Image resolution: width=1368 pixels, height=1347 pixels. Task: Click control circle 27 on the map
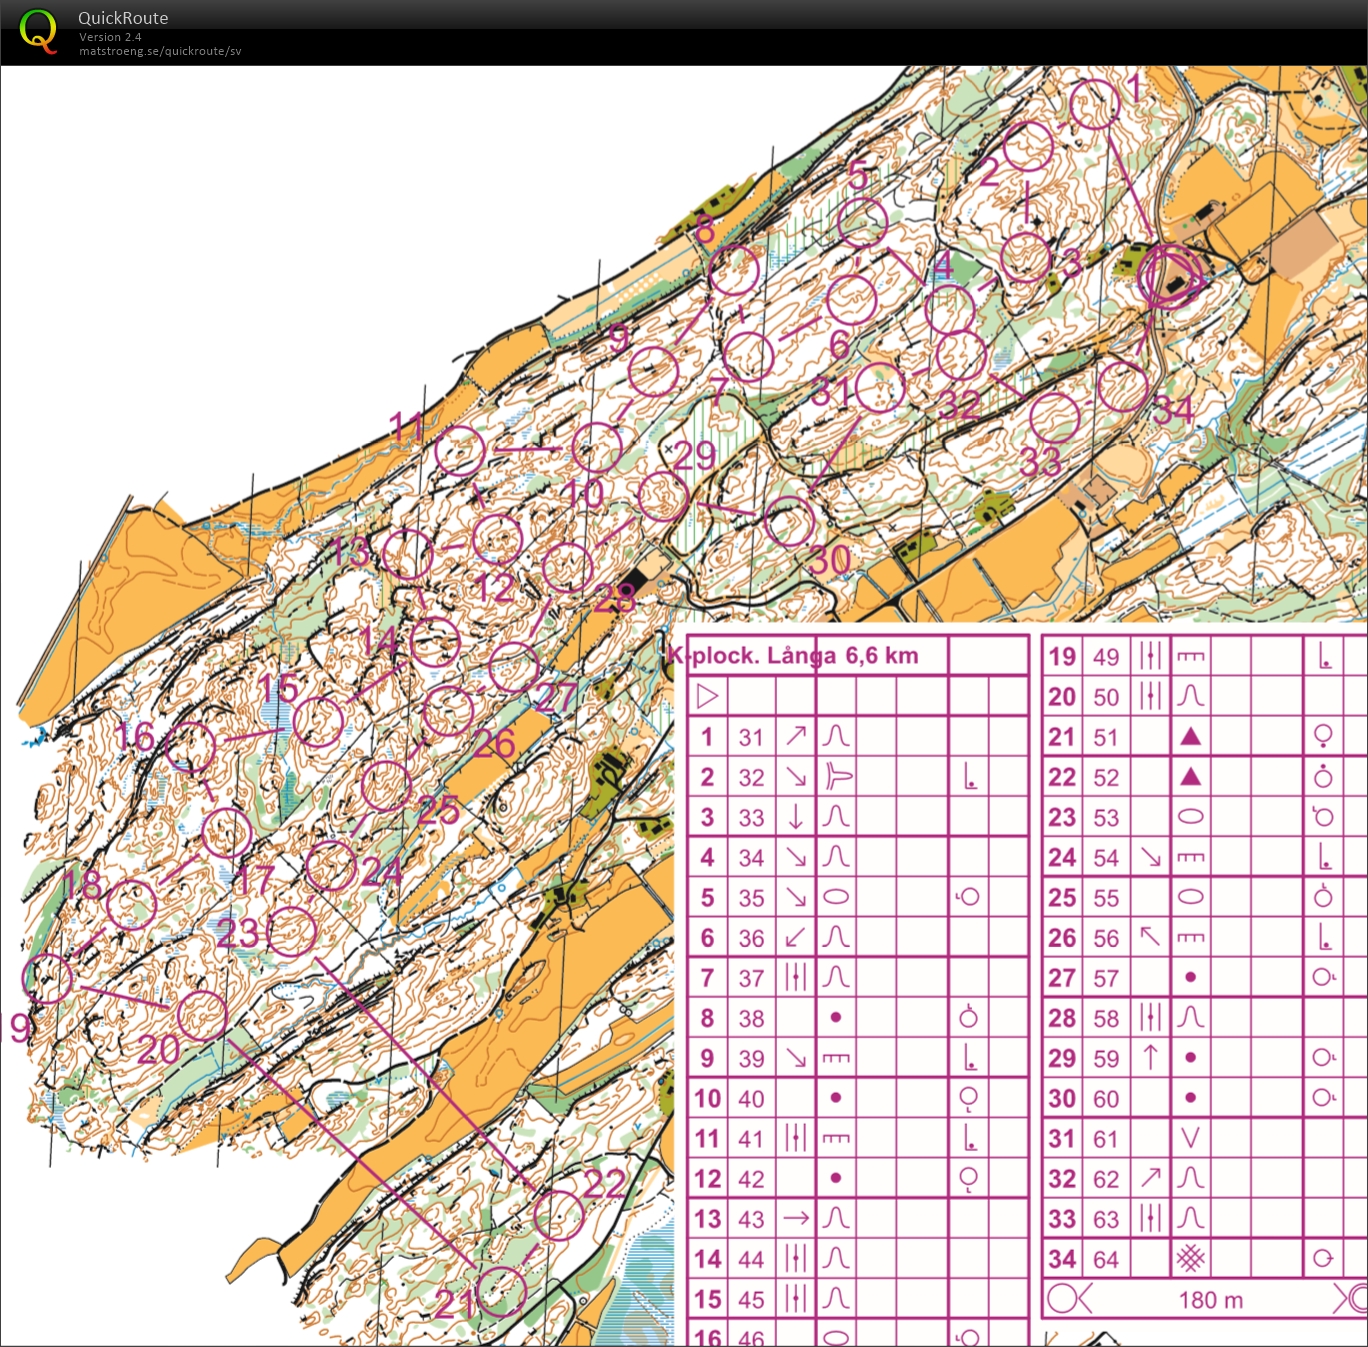coord(514,667)
